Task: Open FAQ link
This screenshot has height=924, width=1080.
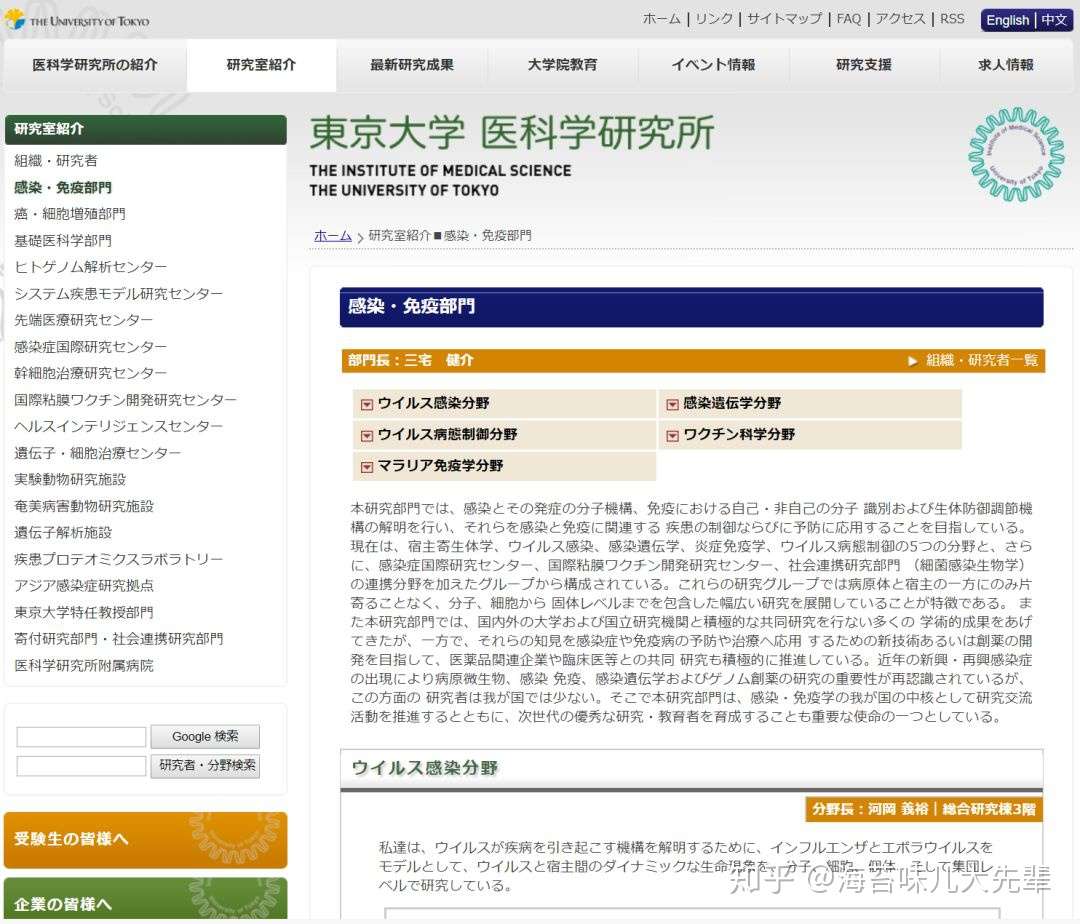Action: tap(849, 19)
